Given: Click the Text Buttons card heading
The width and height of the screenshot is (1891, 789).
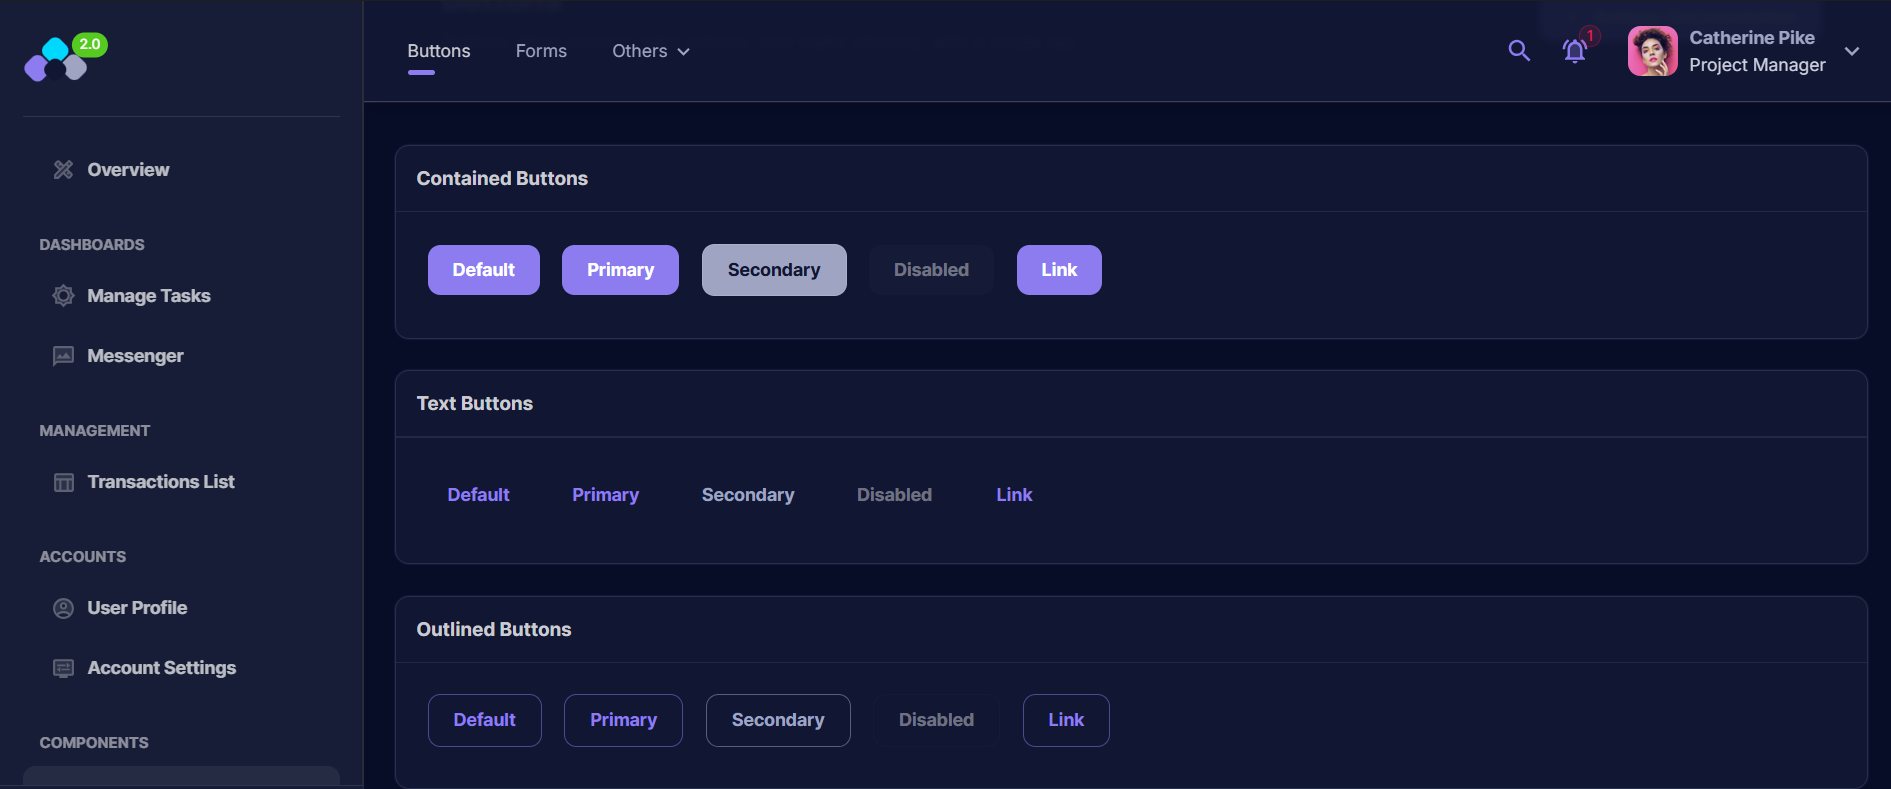Looking at the screenshot, I should coord(475,404).
